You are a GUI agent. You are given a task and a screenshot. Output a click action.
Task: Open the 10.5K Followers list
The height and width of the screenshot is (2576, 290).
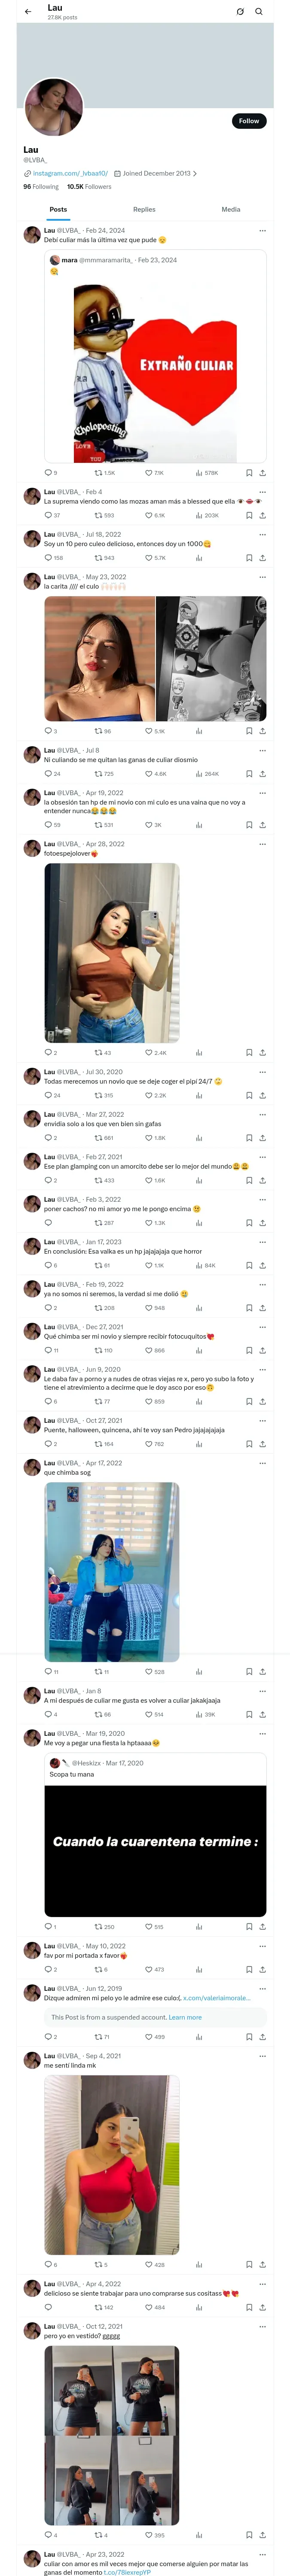pyautogui.click(x=89, y=187)
